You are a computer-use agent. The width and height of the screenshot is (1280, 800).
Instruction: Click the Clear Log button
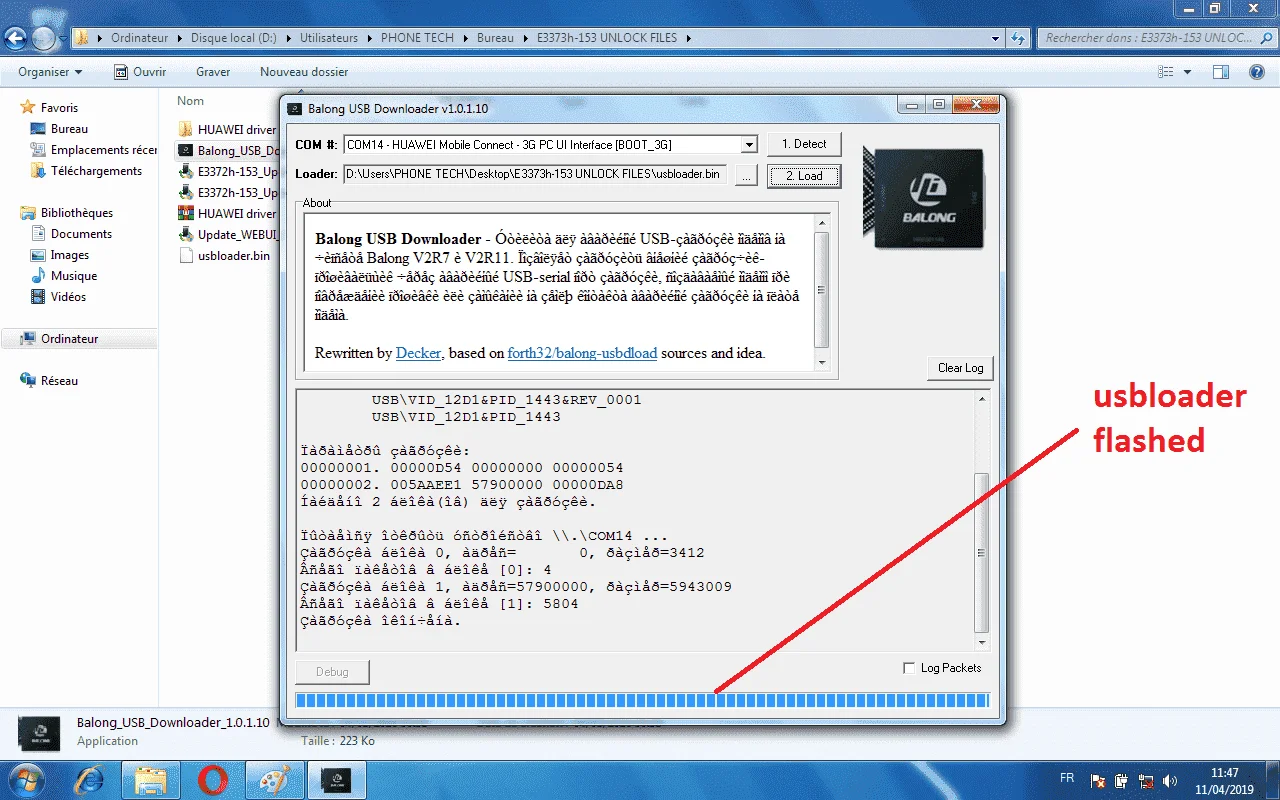[x=960, y=368]
